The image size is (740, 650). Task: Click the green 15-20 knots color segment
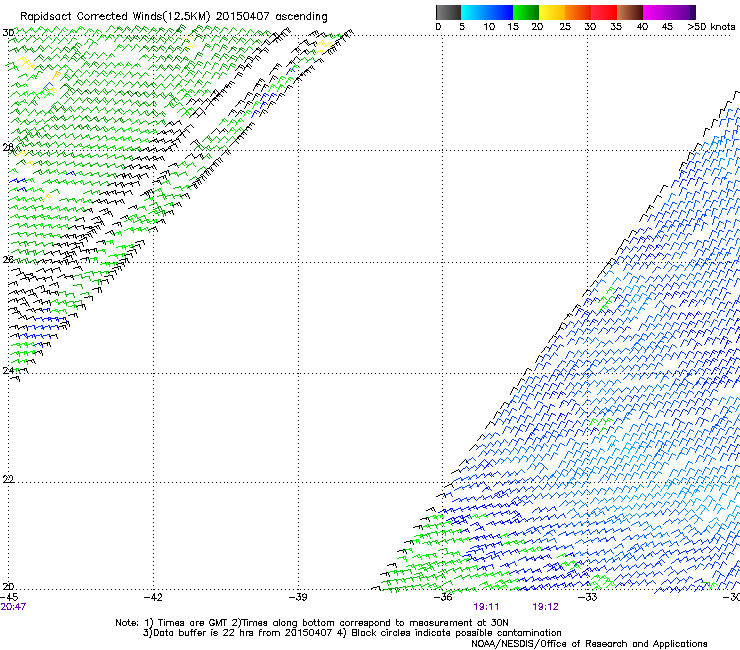click(526, 13)
